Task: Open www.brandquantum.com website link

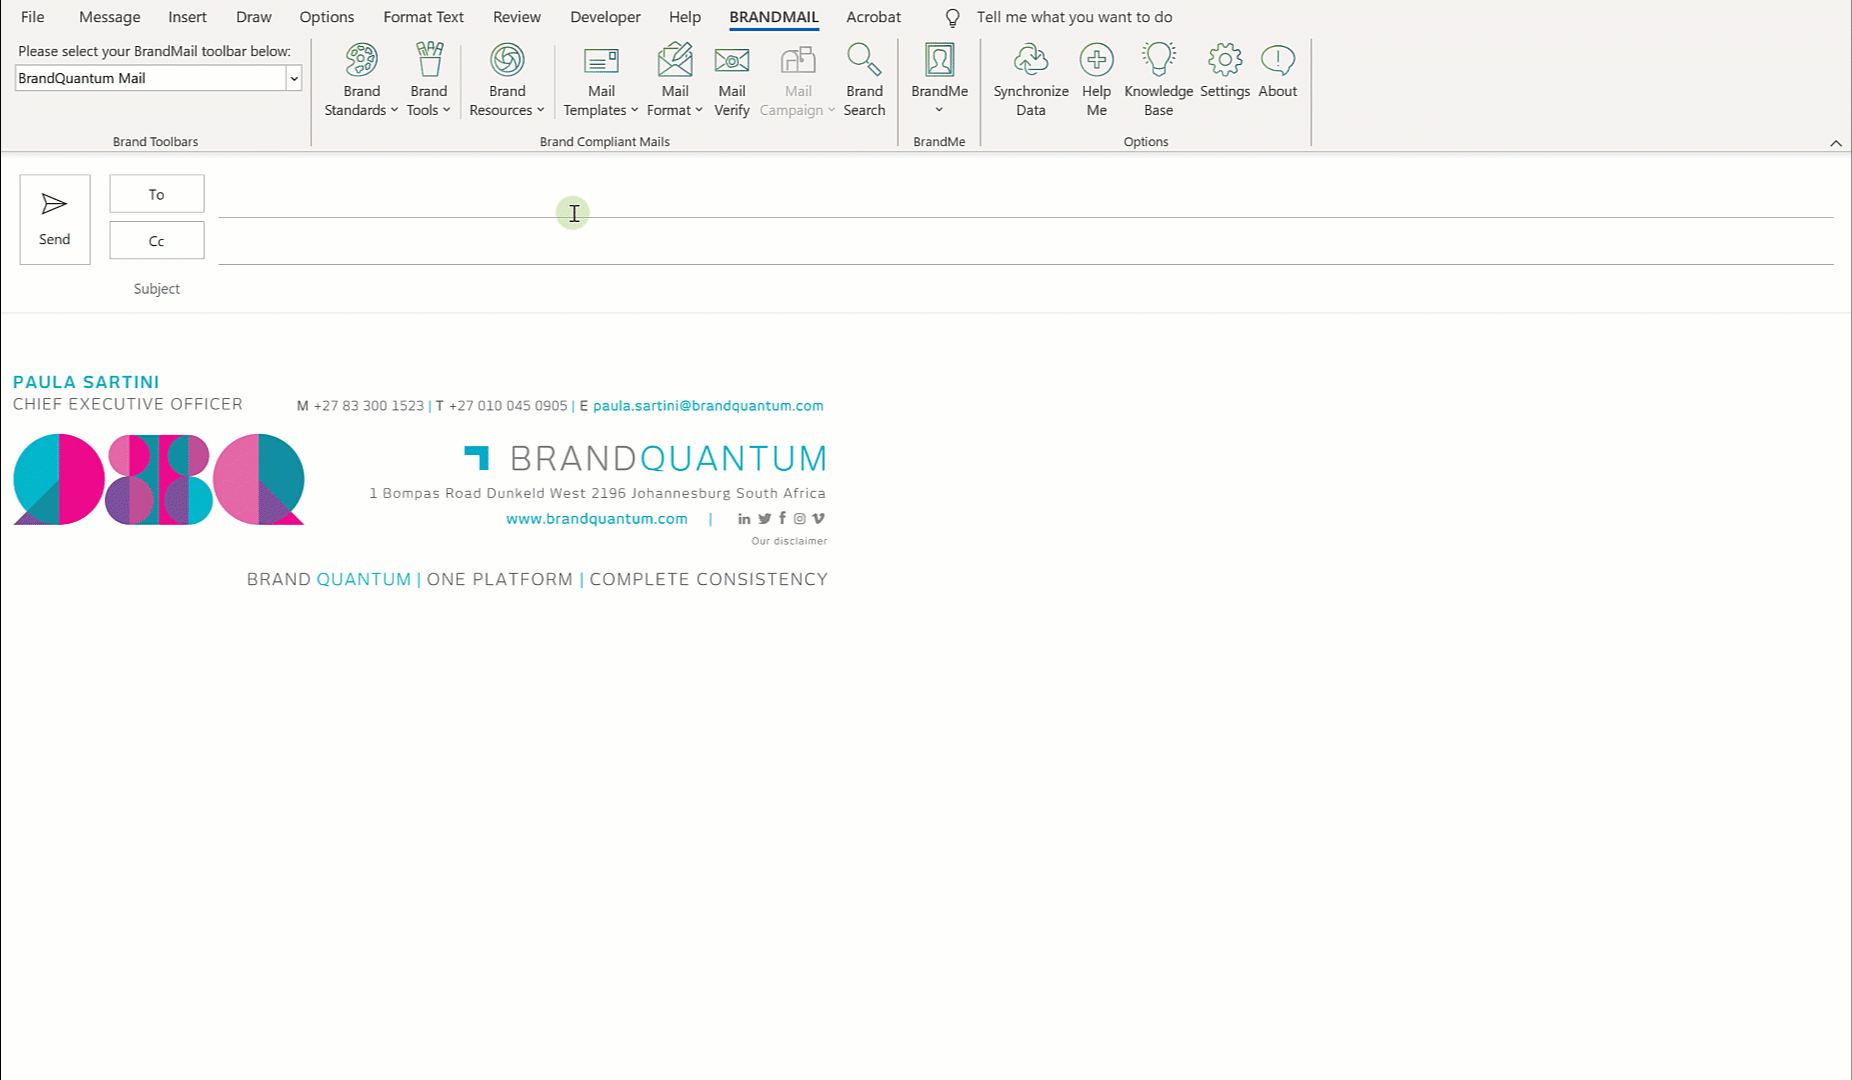Action: (597, 519)
